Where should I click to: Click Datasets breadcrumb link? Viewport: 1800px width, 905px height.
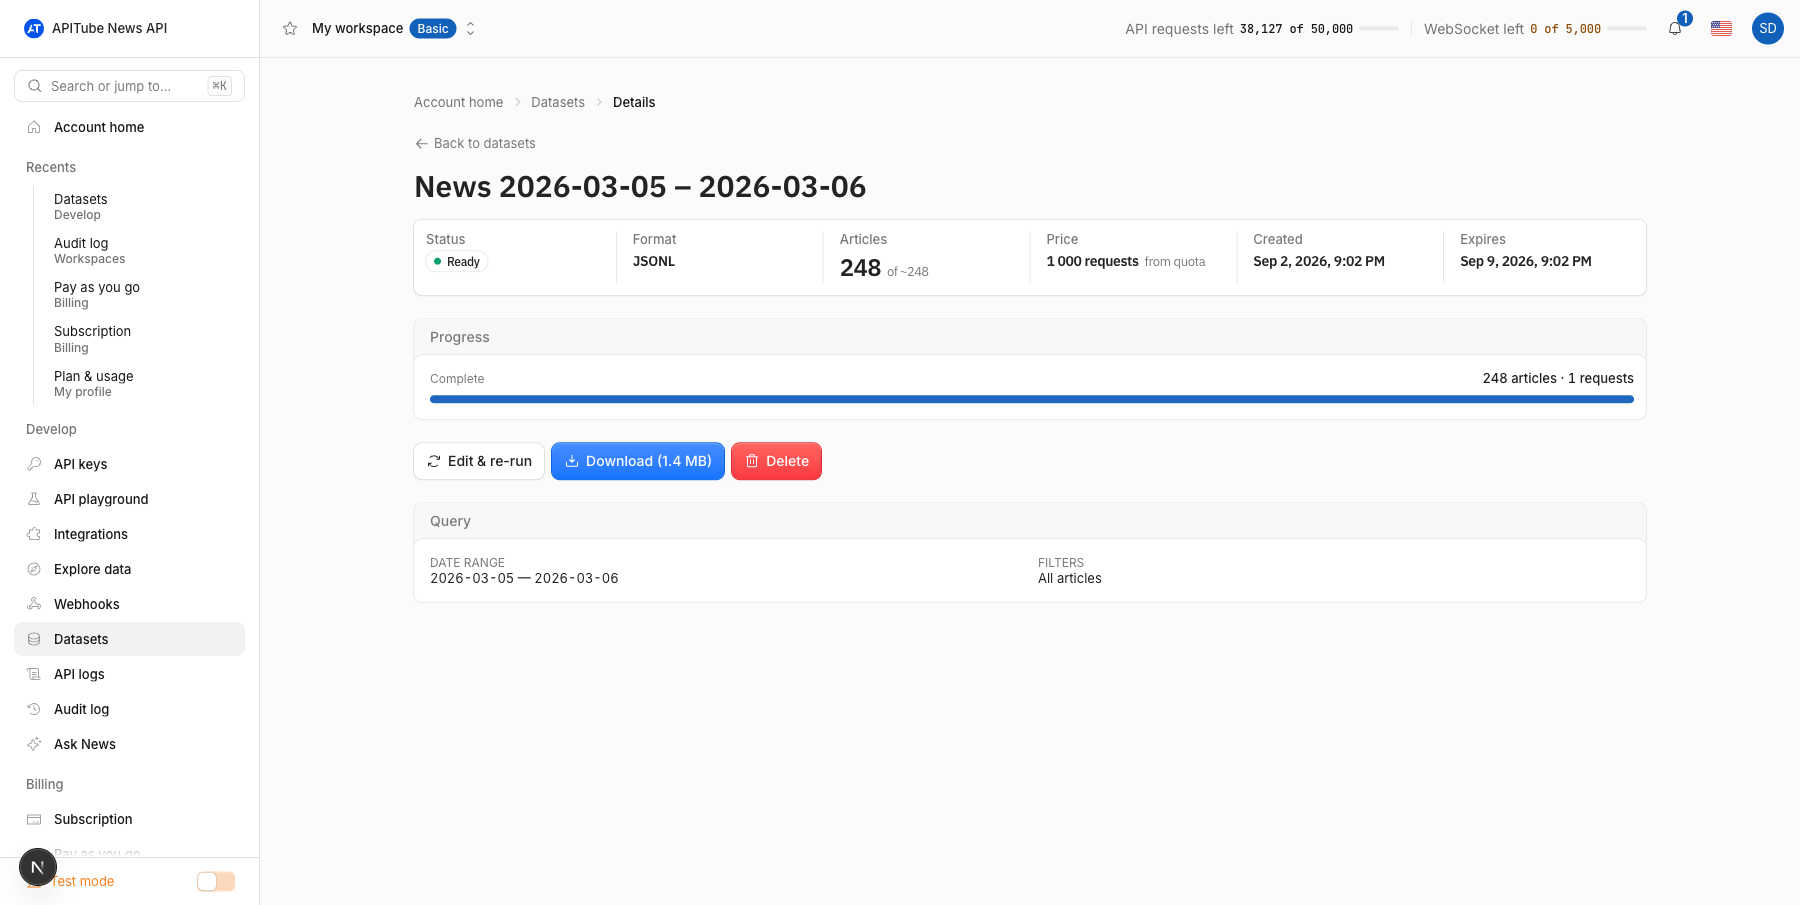click(x=558, y=102)
